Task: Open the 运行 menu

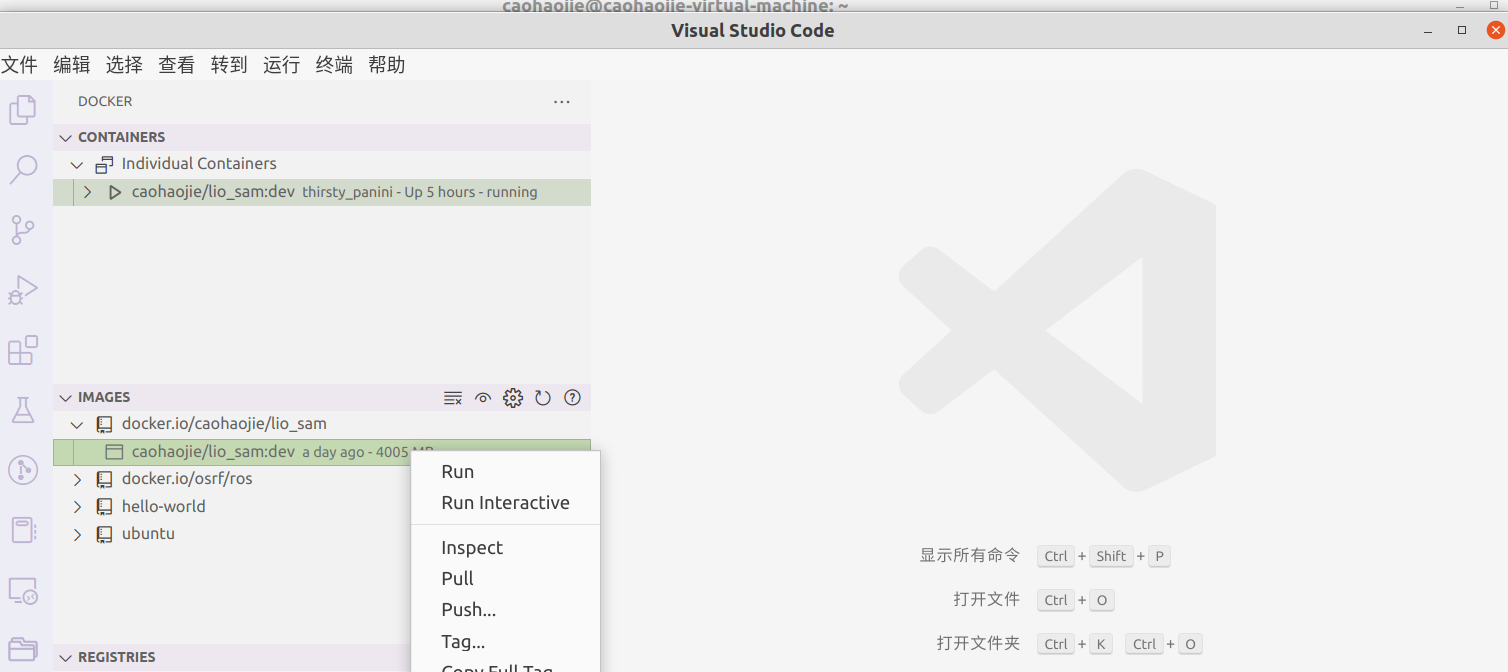Action: 282,65
